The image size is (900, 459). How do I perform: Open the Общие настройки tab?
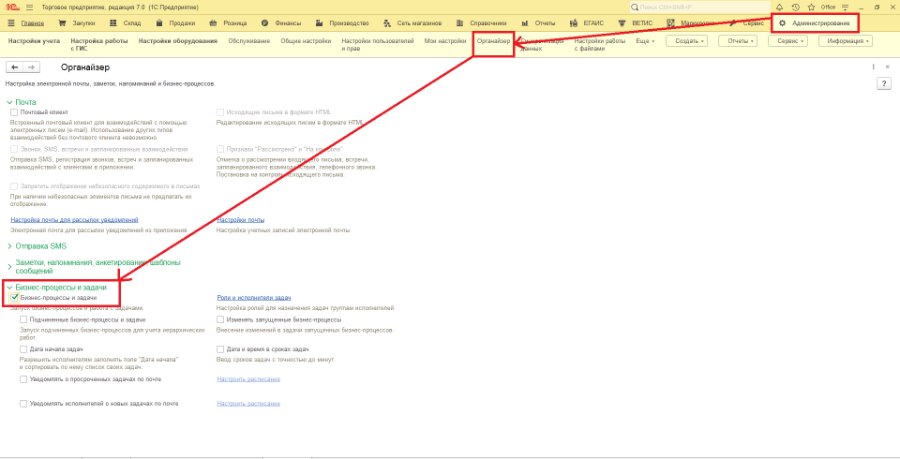pos(306,41)
